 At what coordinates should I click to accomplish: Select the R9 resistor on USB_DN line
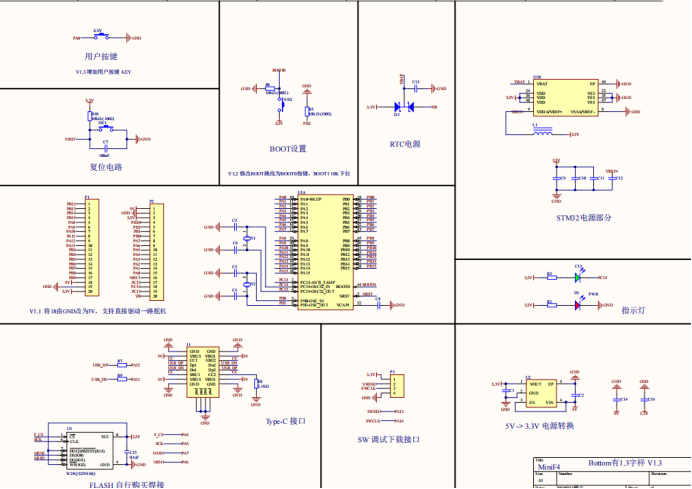coord(122,379)
